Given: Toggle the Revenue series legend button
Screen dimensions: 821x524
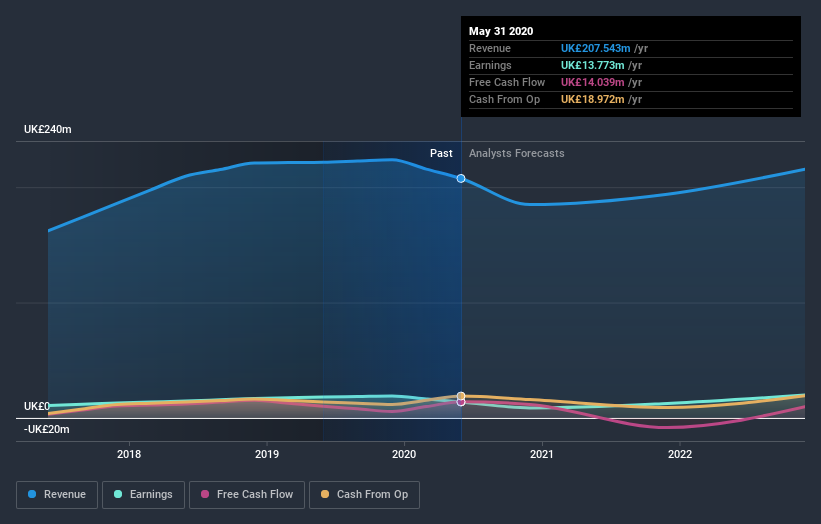Looking at the screenshot, I should pos(57,495).
